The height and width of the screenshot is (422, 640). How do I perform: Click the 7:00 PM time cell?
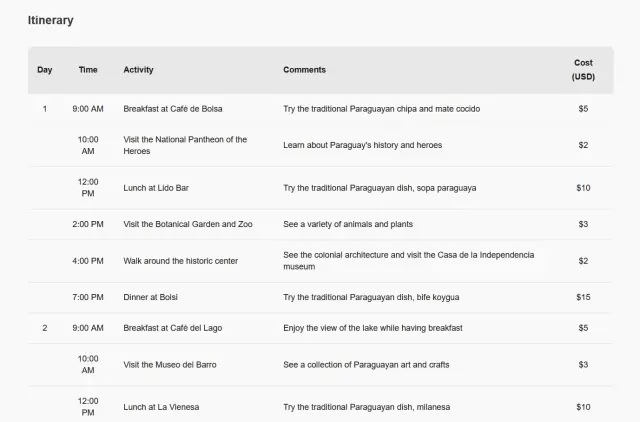(x=88, y=297)
